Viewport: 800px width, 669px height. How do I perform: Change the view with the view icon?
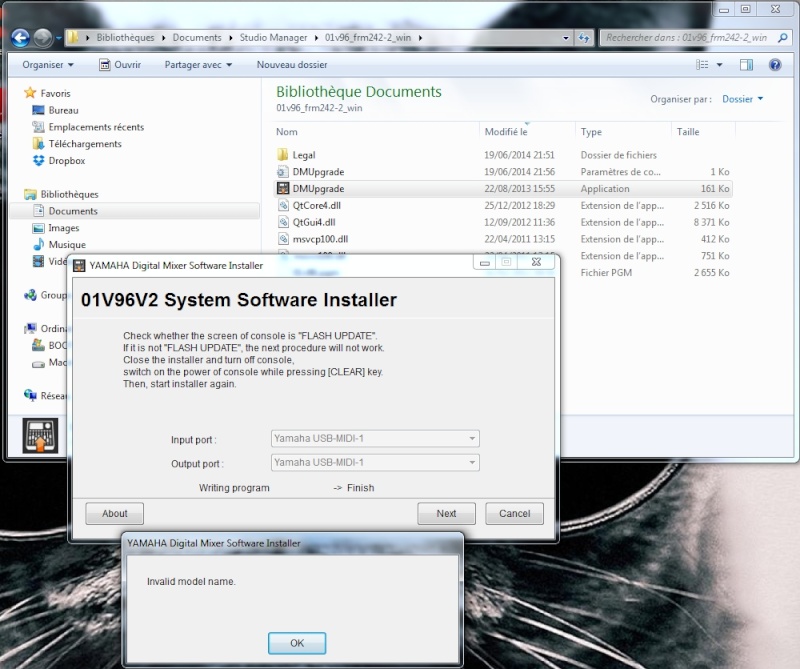click(702, 65)
